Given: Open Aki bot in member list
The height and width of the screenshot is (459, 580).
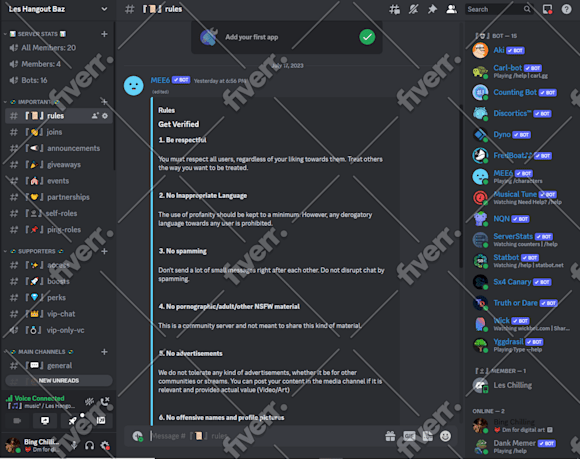Looking at the screenshot, I should (522, 50).
